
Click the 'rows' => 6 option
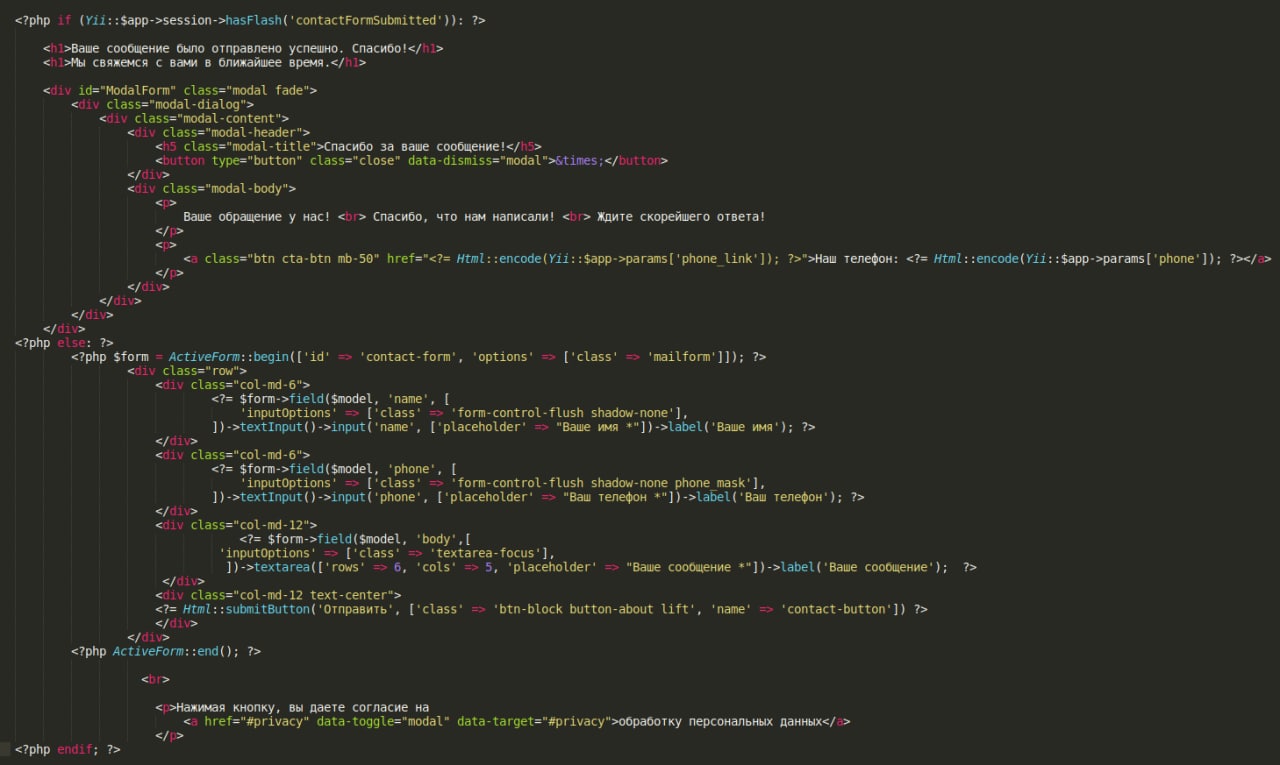(x=363, y=567)
